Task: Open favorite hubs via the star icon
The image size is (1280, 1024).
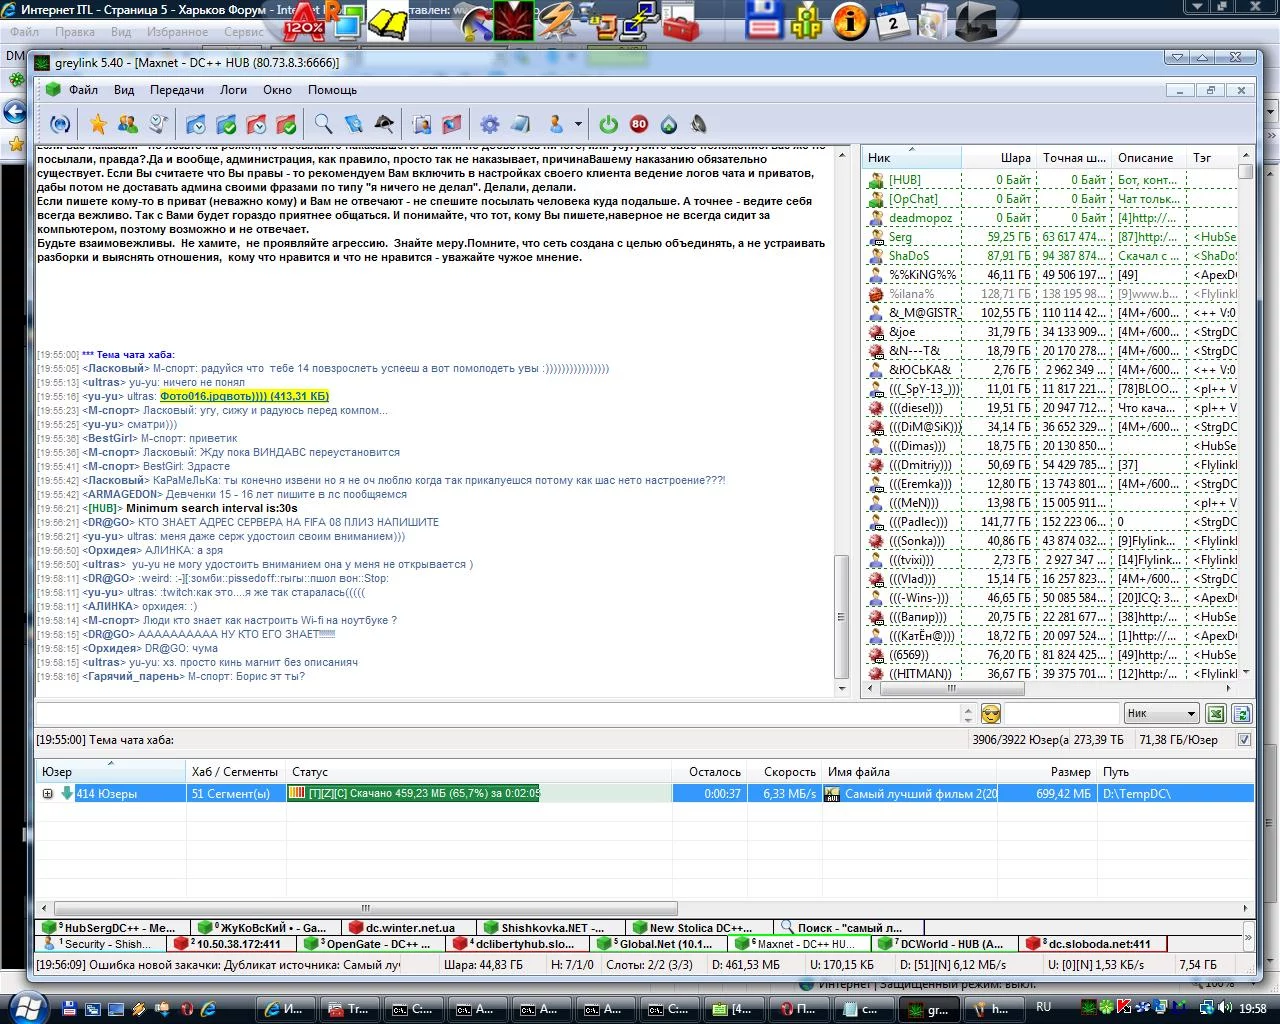Action: coord(98,124)
